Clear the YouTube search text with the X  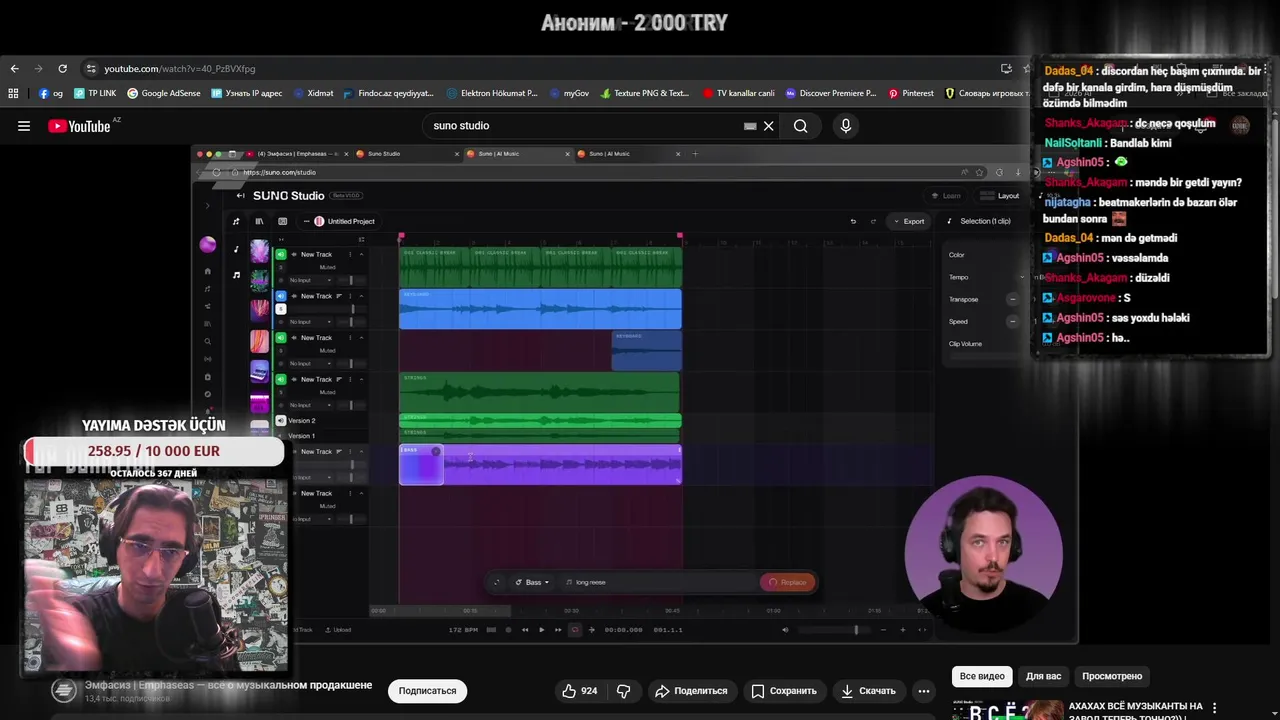(769, 126)
